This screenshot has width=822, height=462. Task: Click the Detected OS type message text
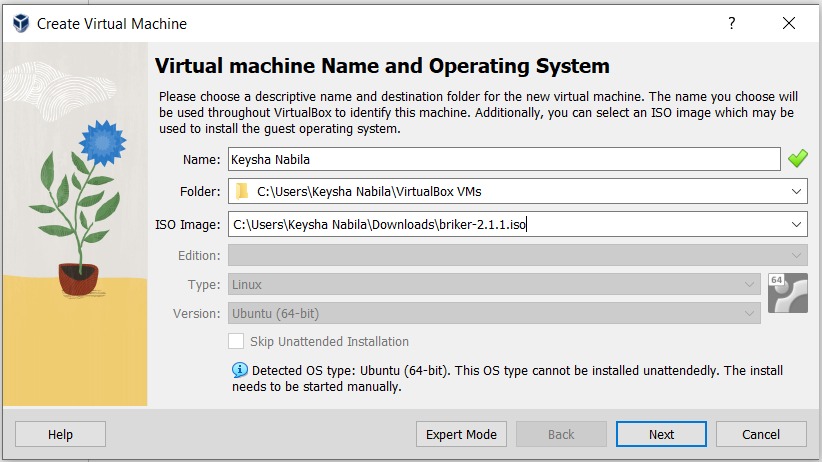(x=507, y=378)
